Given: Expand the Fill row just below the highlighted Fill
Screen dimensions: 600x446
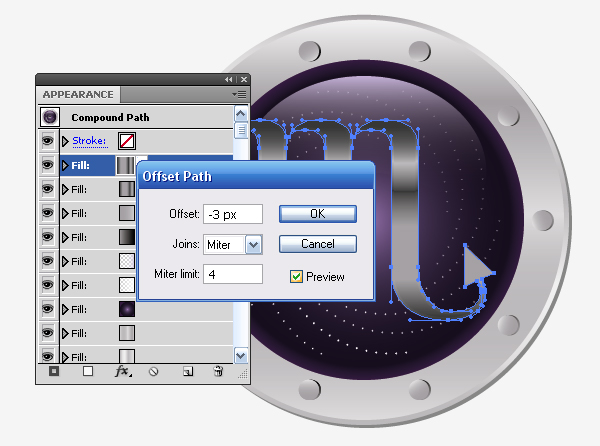Looking at the screenshot, I should tap(65, 189).
